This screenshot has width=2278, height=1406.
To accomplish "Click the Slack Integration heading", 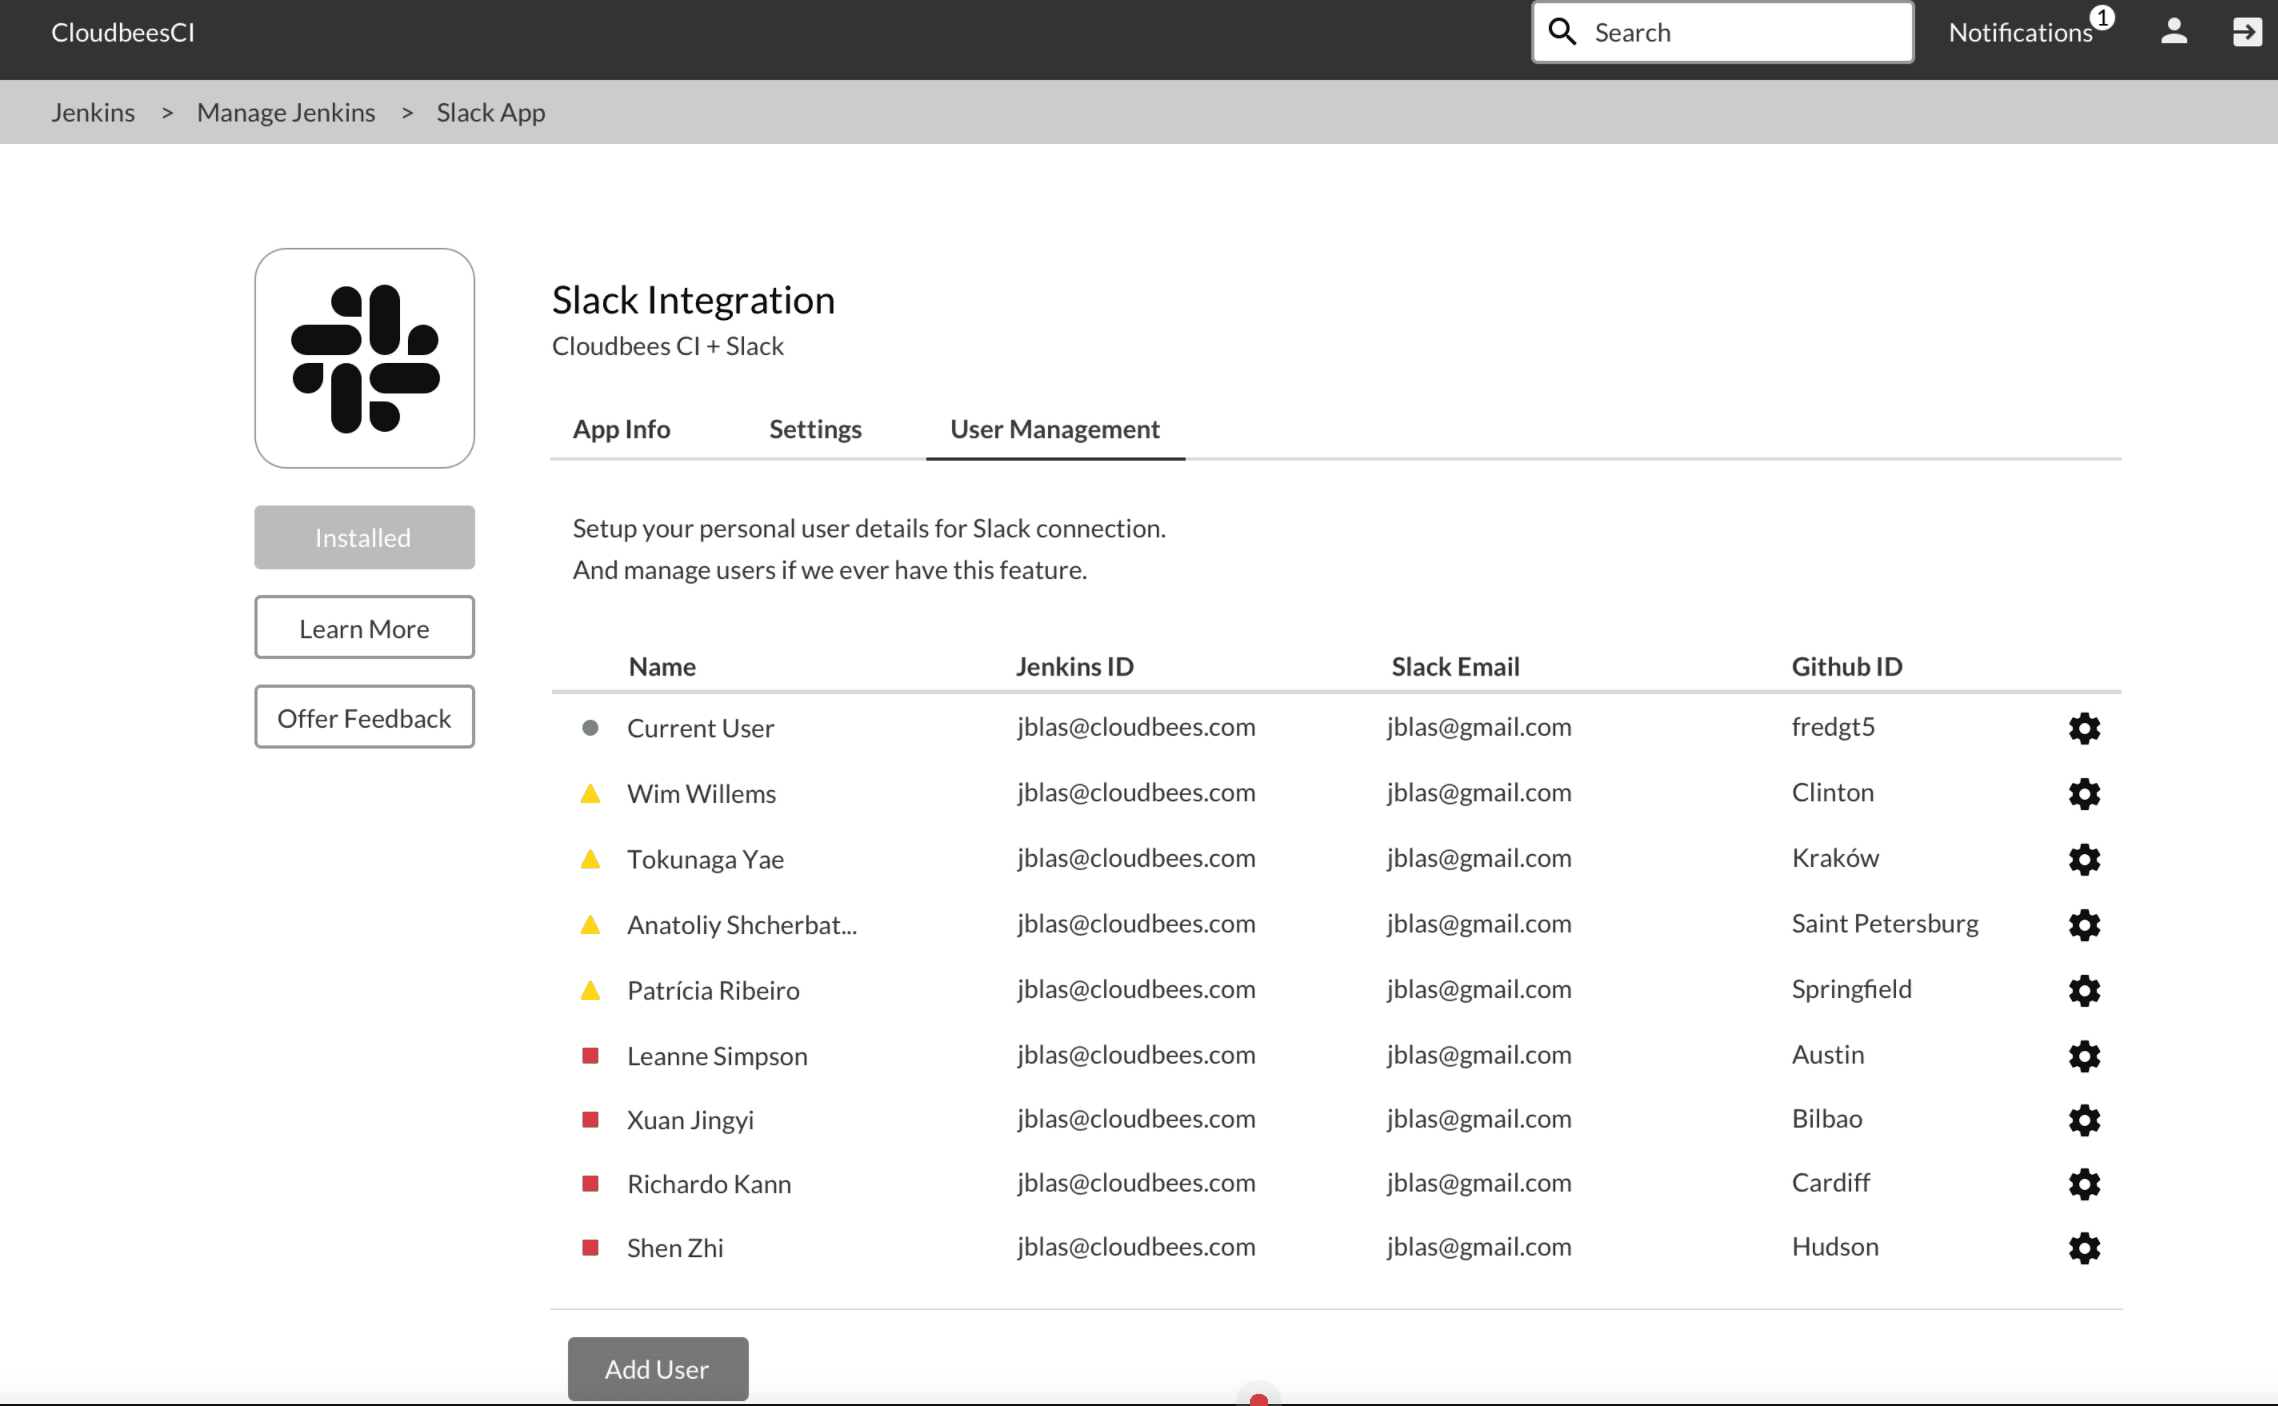I will pyautogui.click(x=693, y=300).
